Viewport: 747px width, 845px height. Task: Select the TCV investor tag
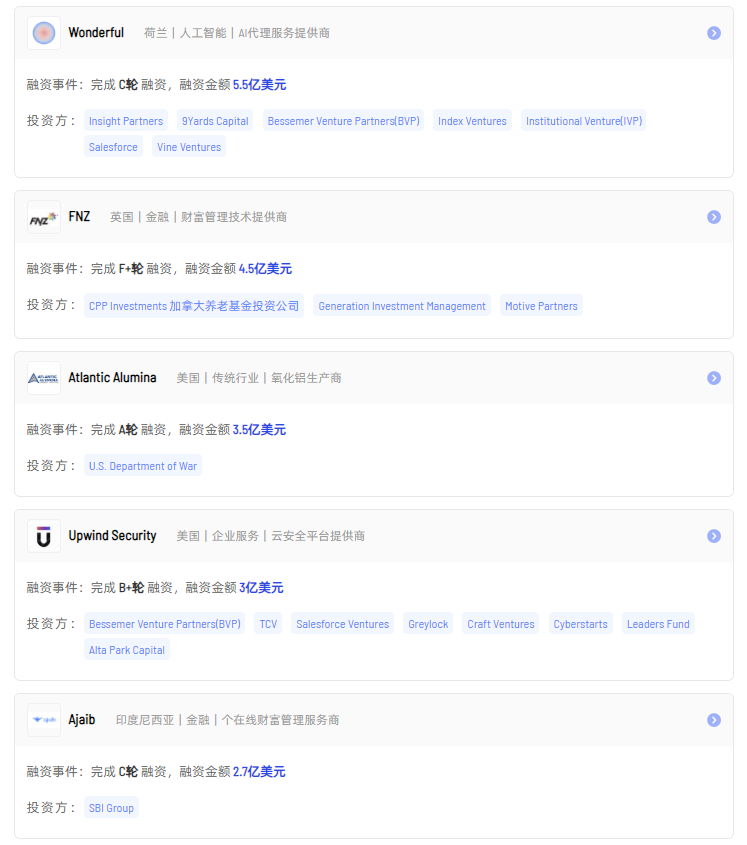(x=268, y=624)
